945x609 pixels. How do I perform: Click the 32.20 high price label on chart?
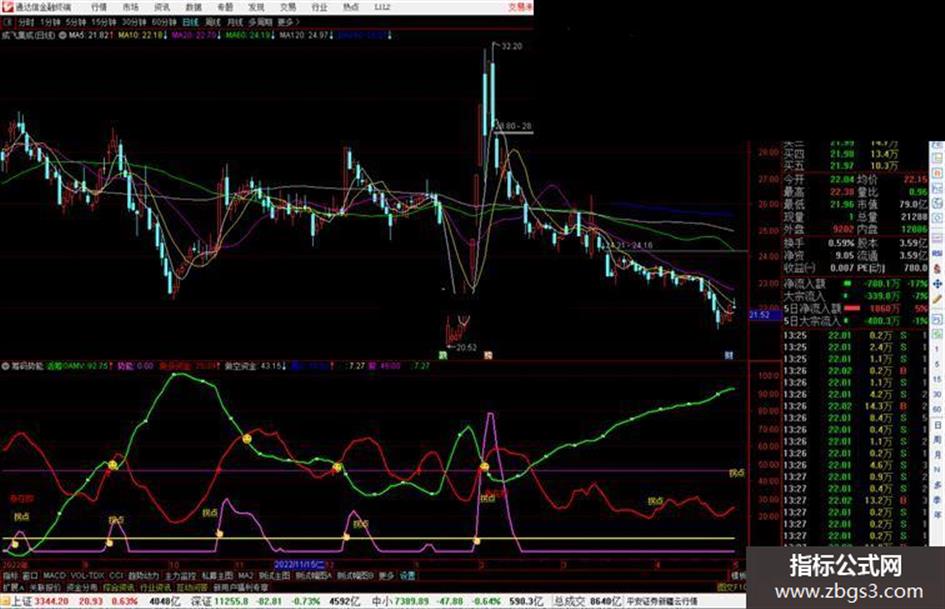coord(511,46)
